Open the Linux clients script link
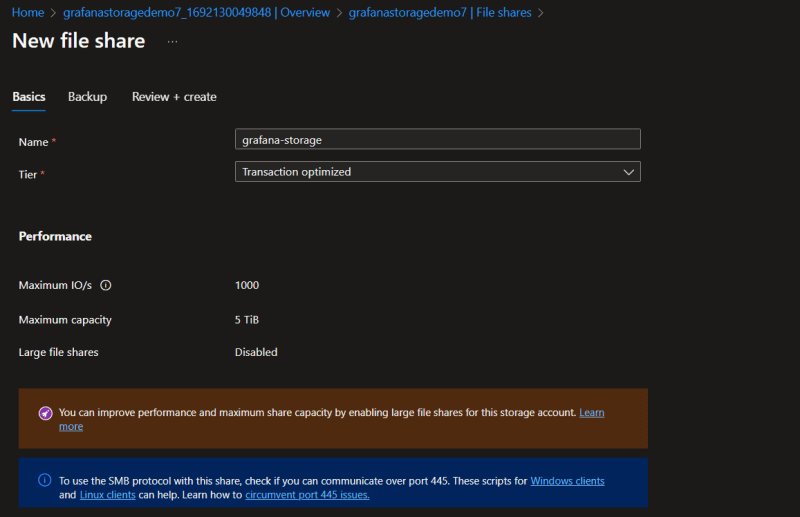 pos(108,495)
